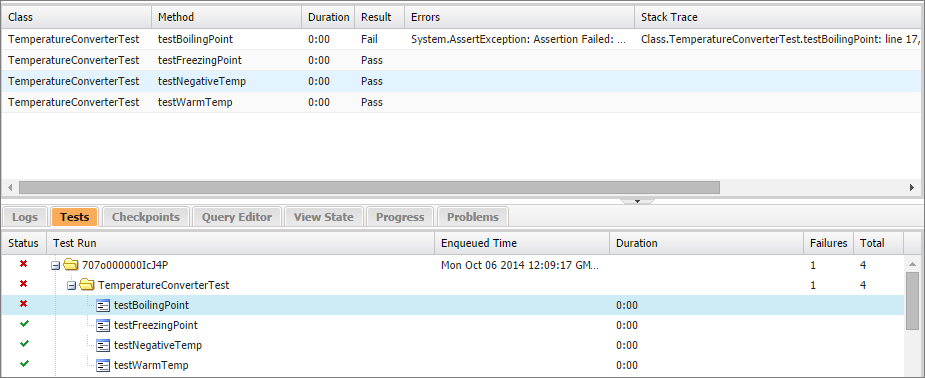Click test method icon beside testBoilingPoint
Viewport: 925px width, 378px height.
pyautogui.click(x=103, y=305)
